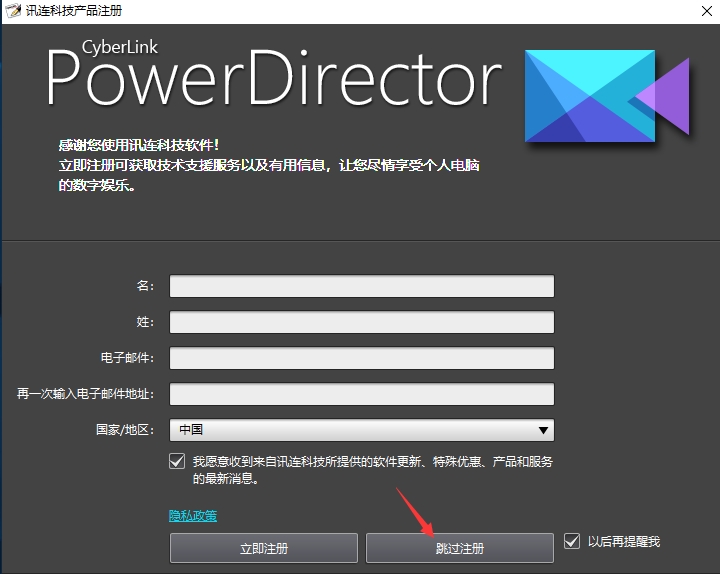The width and height of the screenshot is (720, 574).
Task: Open the 隐私政策 privacy policy link
Action: click(193, 516)
